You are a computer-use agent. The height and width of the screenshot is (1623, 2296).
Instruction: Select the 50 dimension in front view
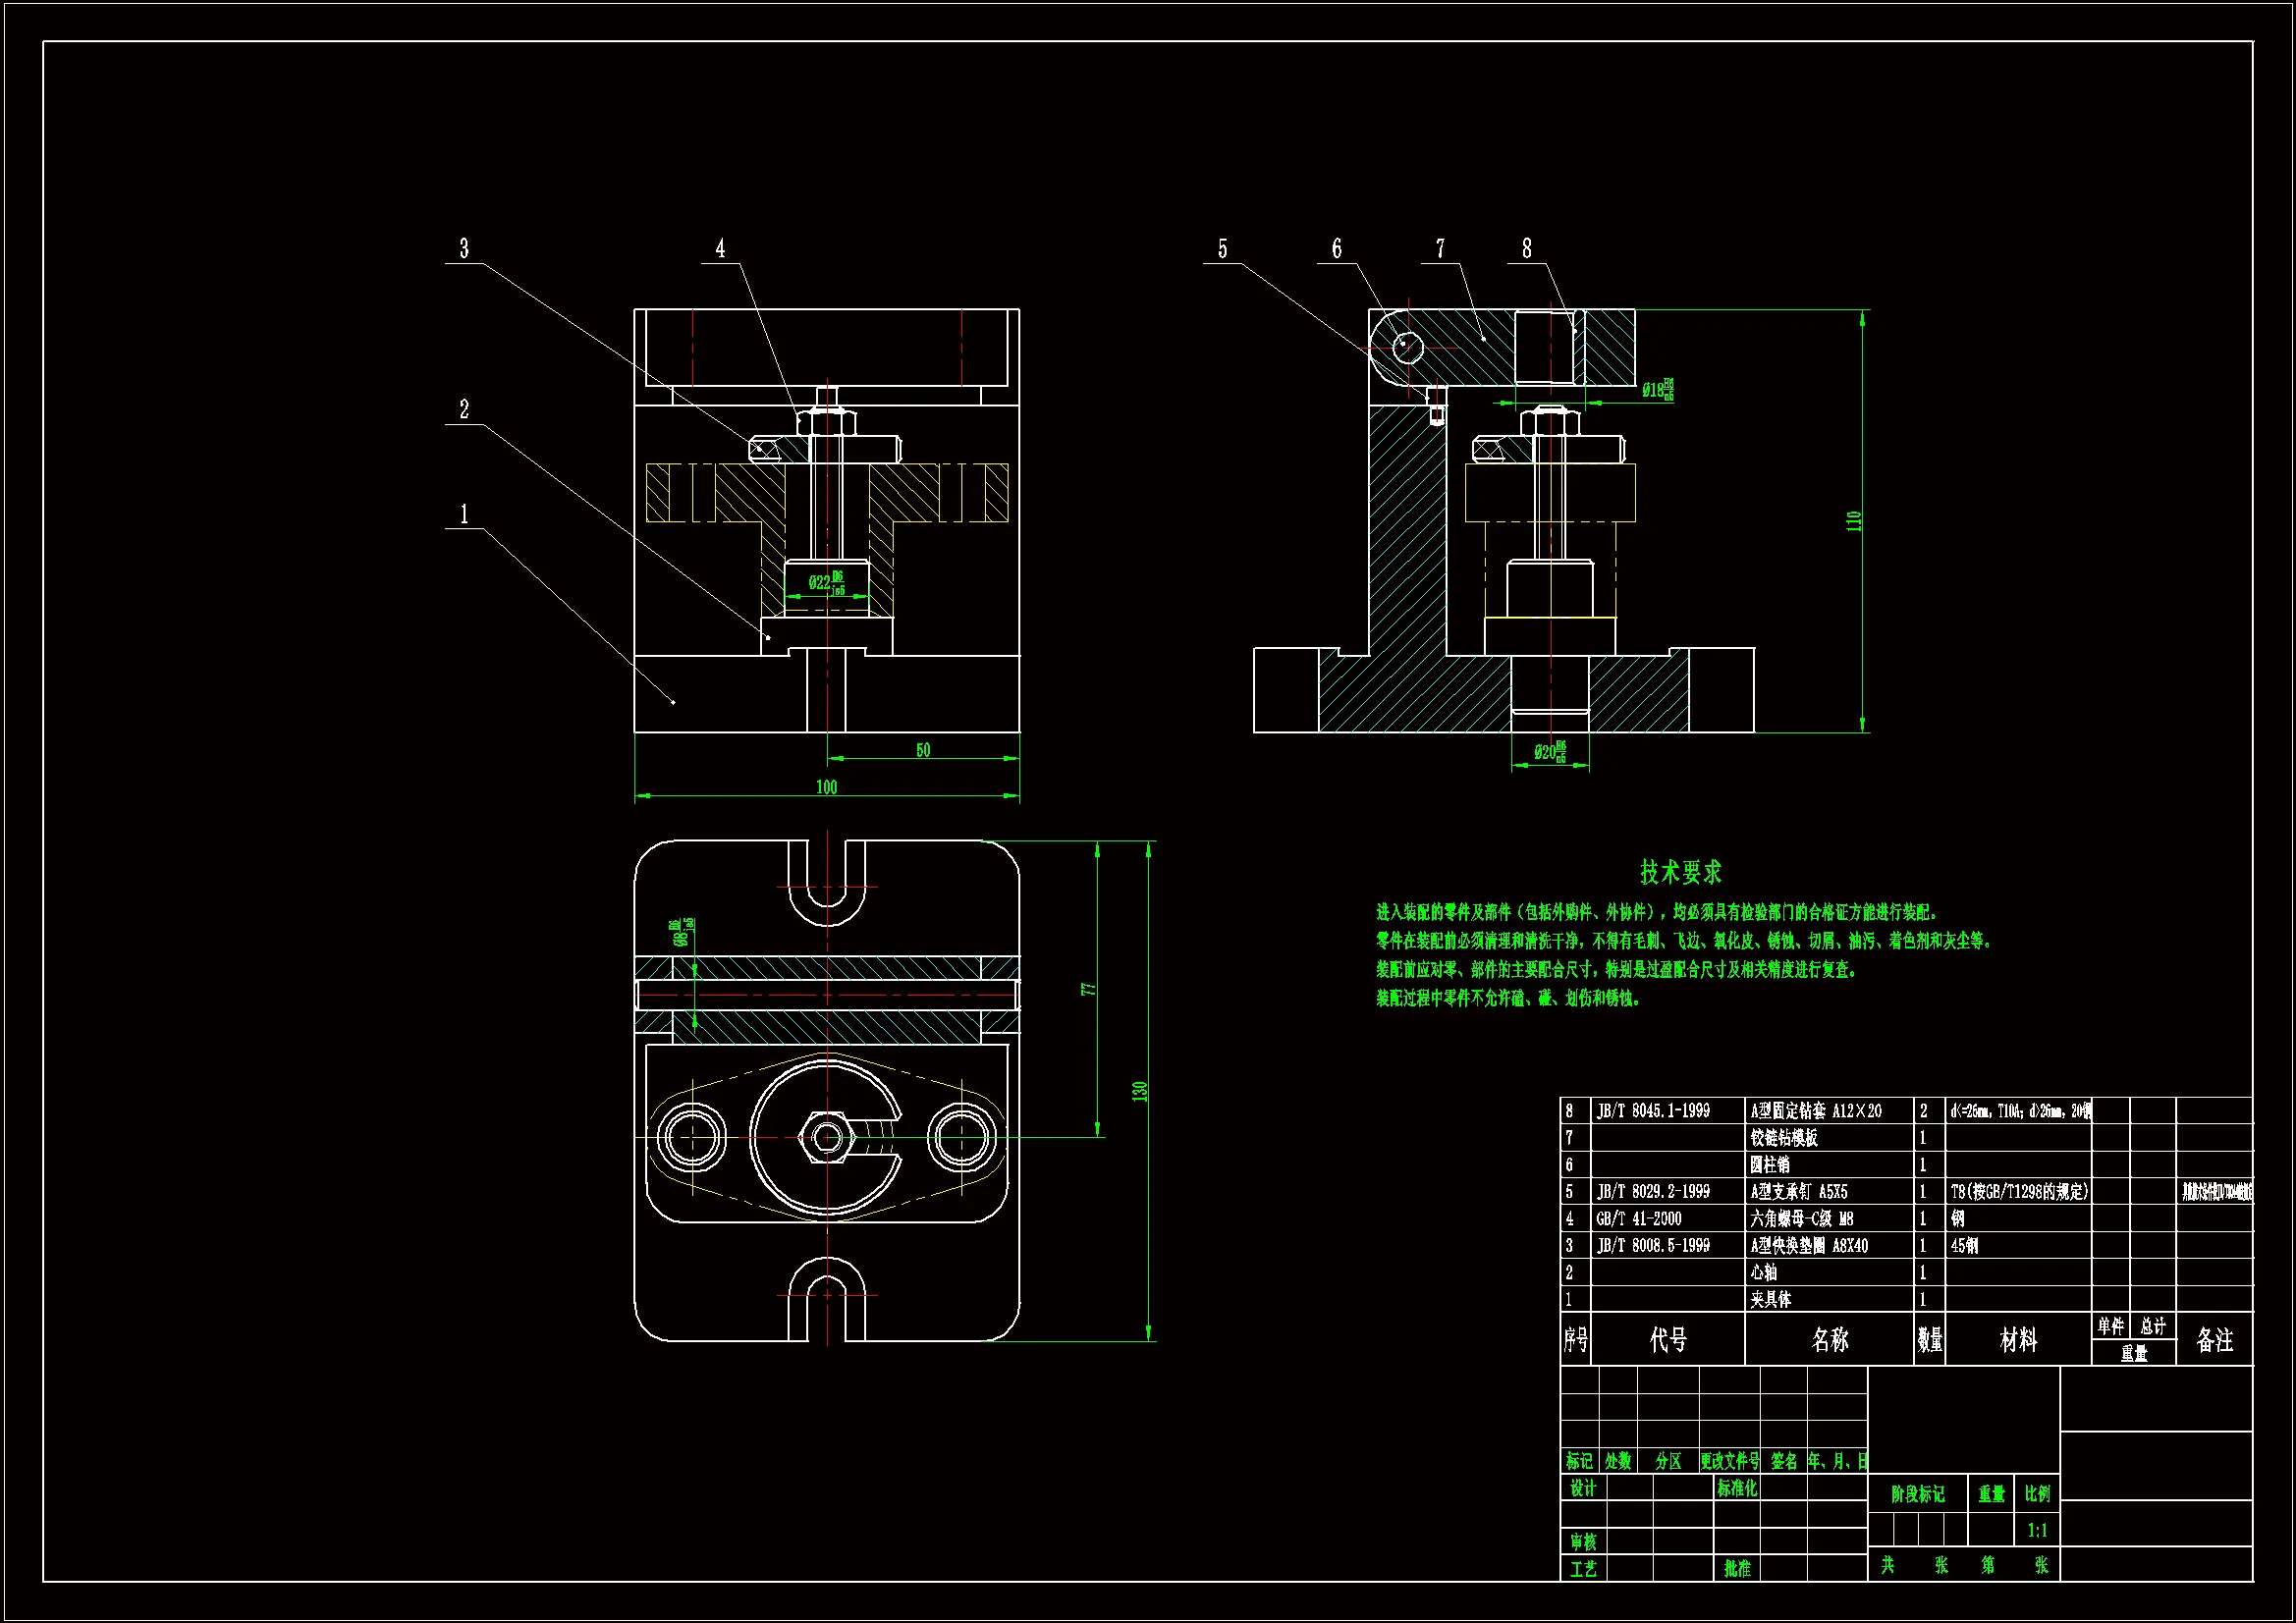click(923, 750)
